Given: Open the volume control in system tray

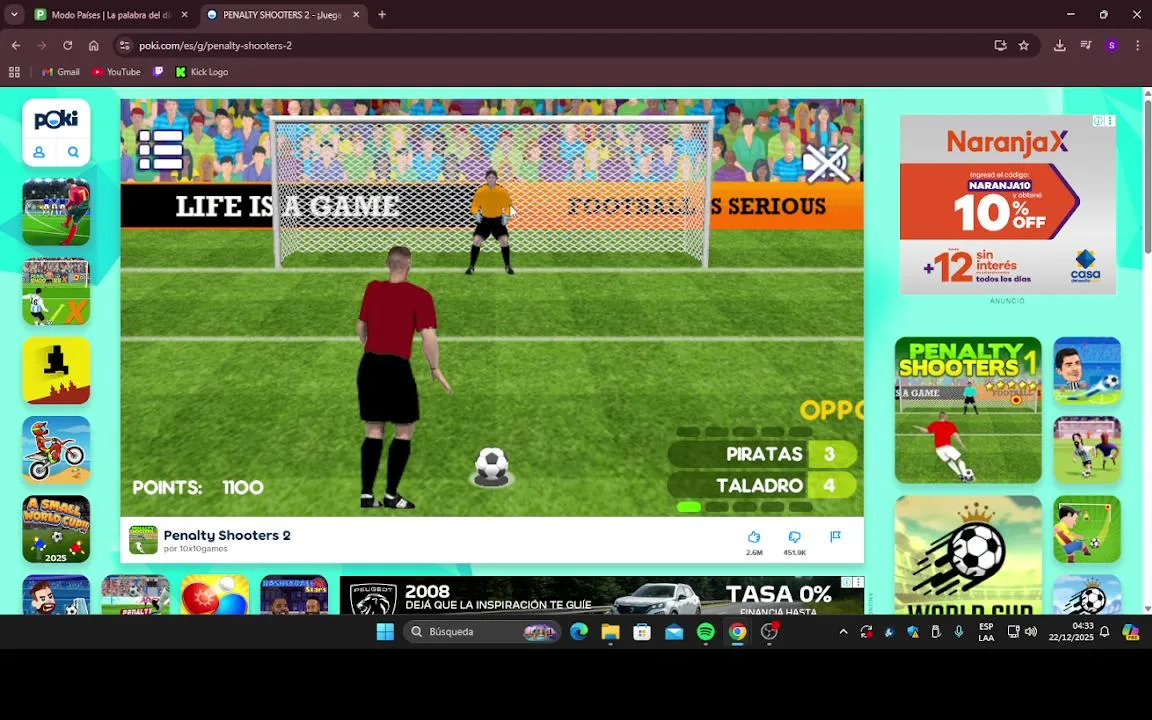Looking at the screenshot, I should (1032, 632).
